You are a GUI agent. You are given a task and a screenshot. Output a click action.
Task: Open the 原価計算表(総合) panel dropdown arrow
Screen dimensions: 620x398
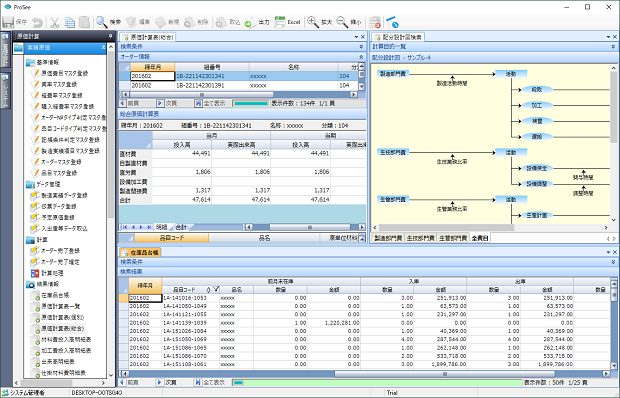[x=356, y=37]
